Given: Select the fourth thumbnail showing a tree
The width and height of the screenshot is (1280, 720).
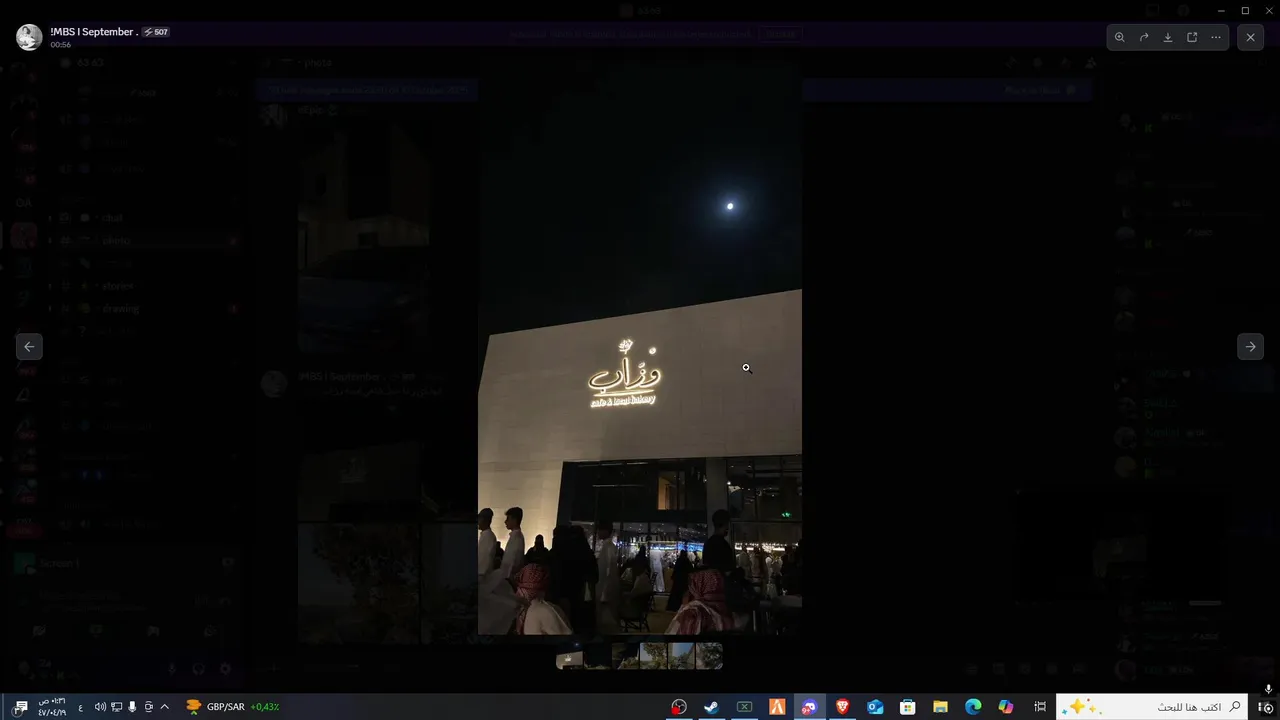Looking at the screenshot, I should (653, 655).
